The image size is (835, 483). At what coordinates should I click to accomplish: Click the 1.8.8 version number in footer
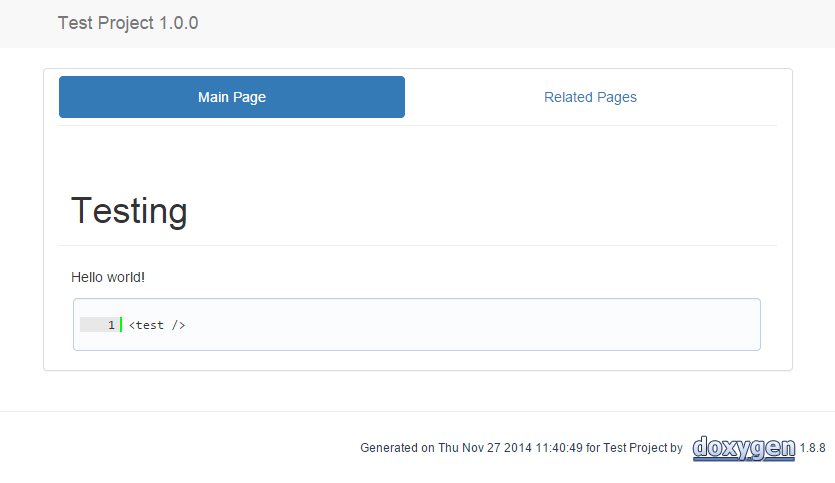(x=812, y=448)
